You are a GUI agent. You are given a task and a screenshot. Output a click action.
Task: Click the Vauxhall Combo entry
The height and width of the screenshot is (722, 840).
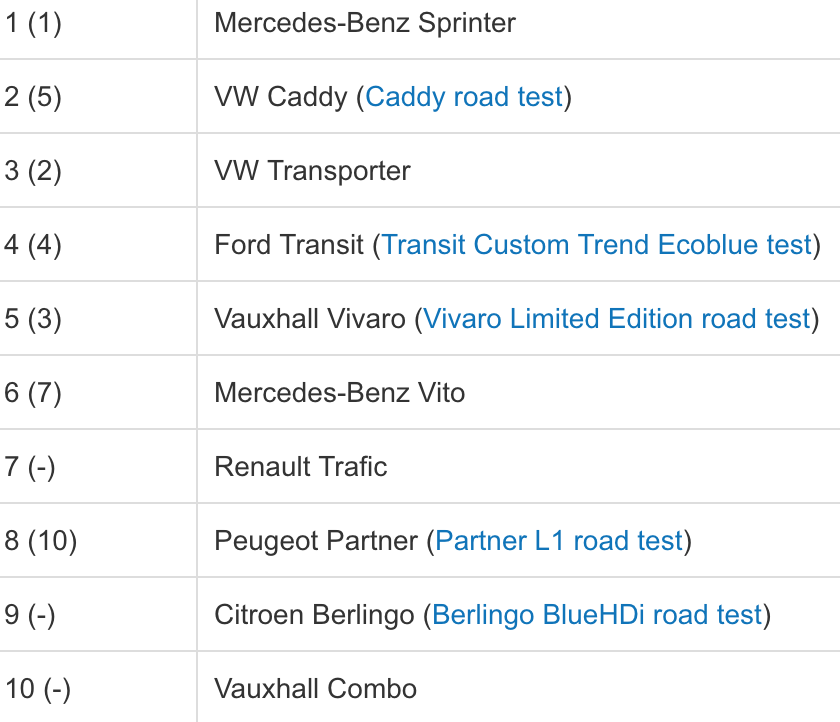click(x=316, y=688)
